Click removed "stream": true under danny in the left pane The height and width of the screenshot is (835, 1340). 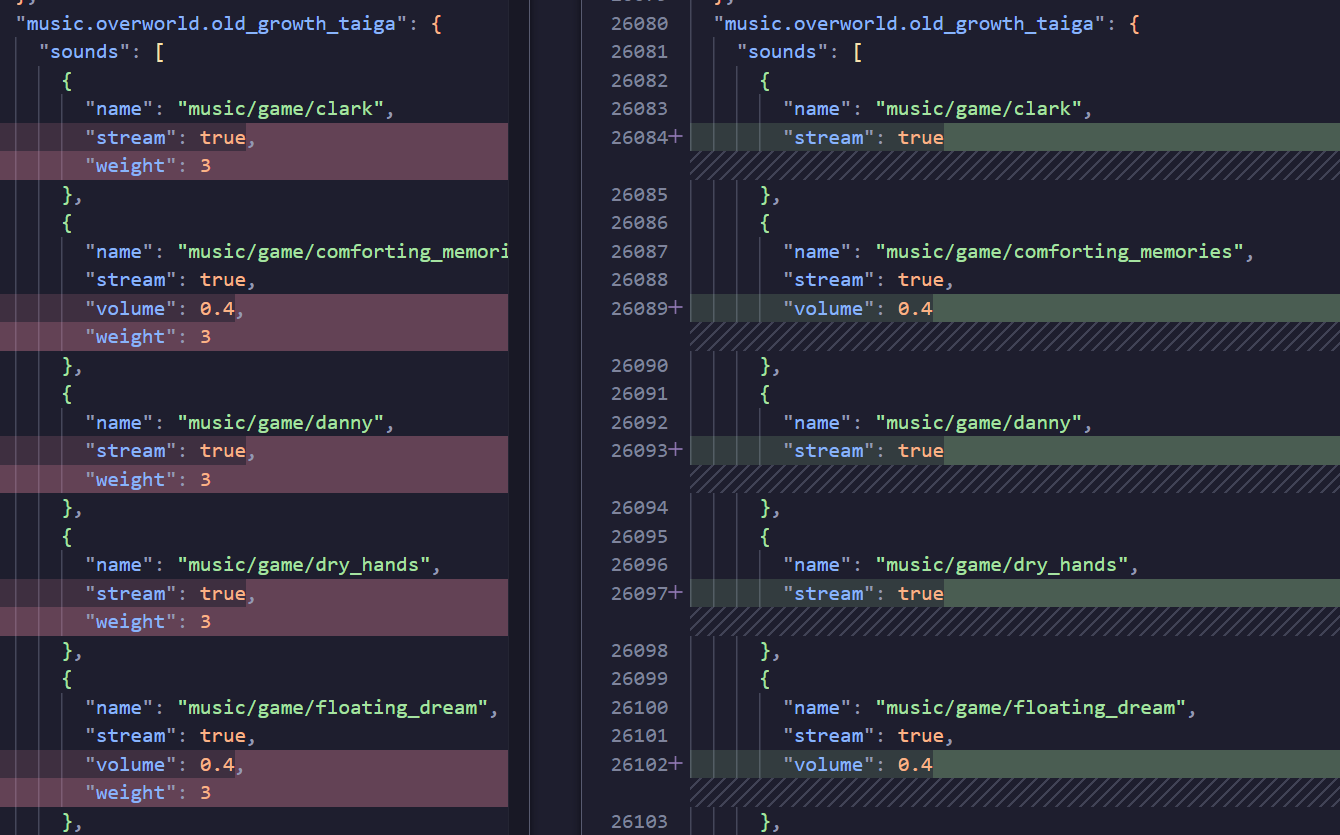tap(171, 450)
